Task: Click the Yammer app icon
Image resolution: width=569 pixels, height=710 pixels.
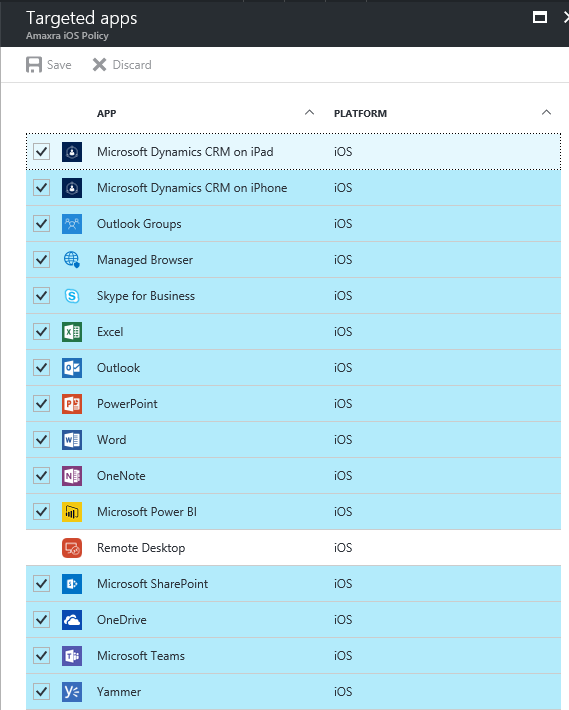Action: coord(72,692)
